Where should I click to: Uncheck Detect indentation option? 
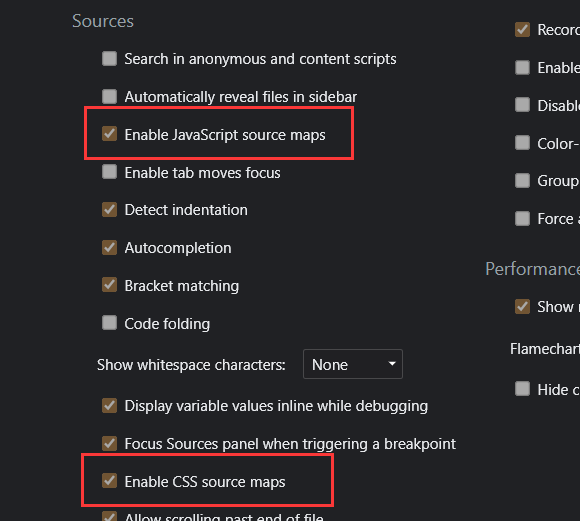coord(109,210)
